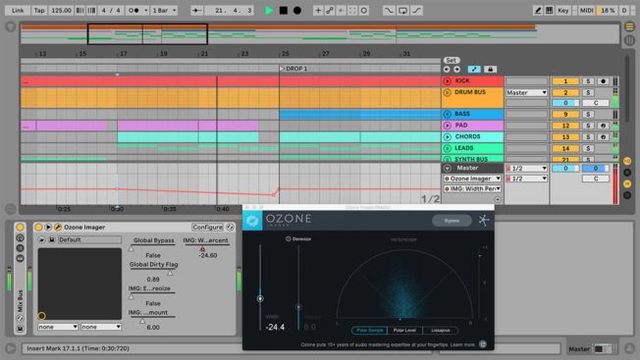Screen dimensions: 640x360
Task: Click the Arrangement Record circle button
Action: (x=298, y=11)
